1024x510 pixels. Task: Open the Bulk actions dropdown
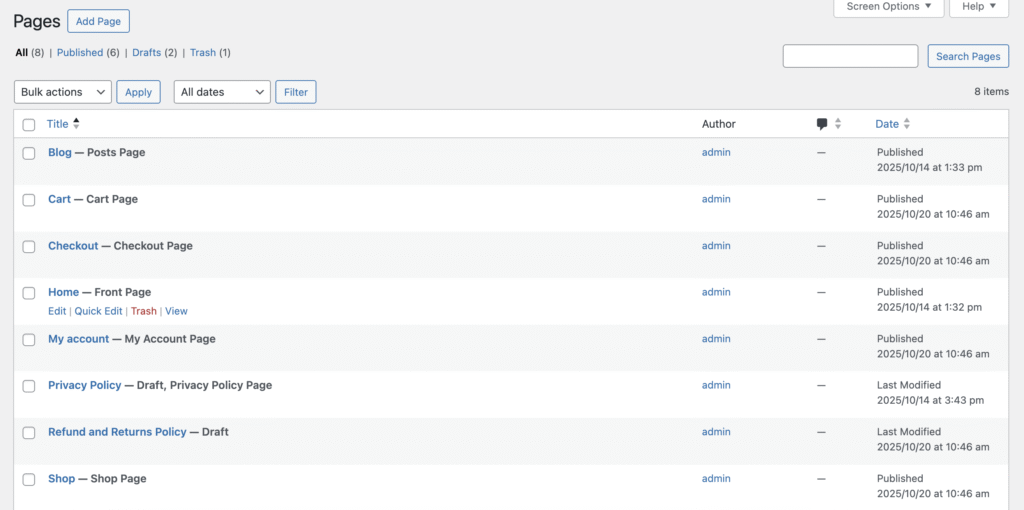[x=62, y=92]
